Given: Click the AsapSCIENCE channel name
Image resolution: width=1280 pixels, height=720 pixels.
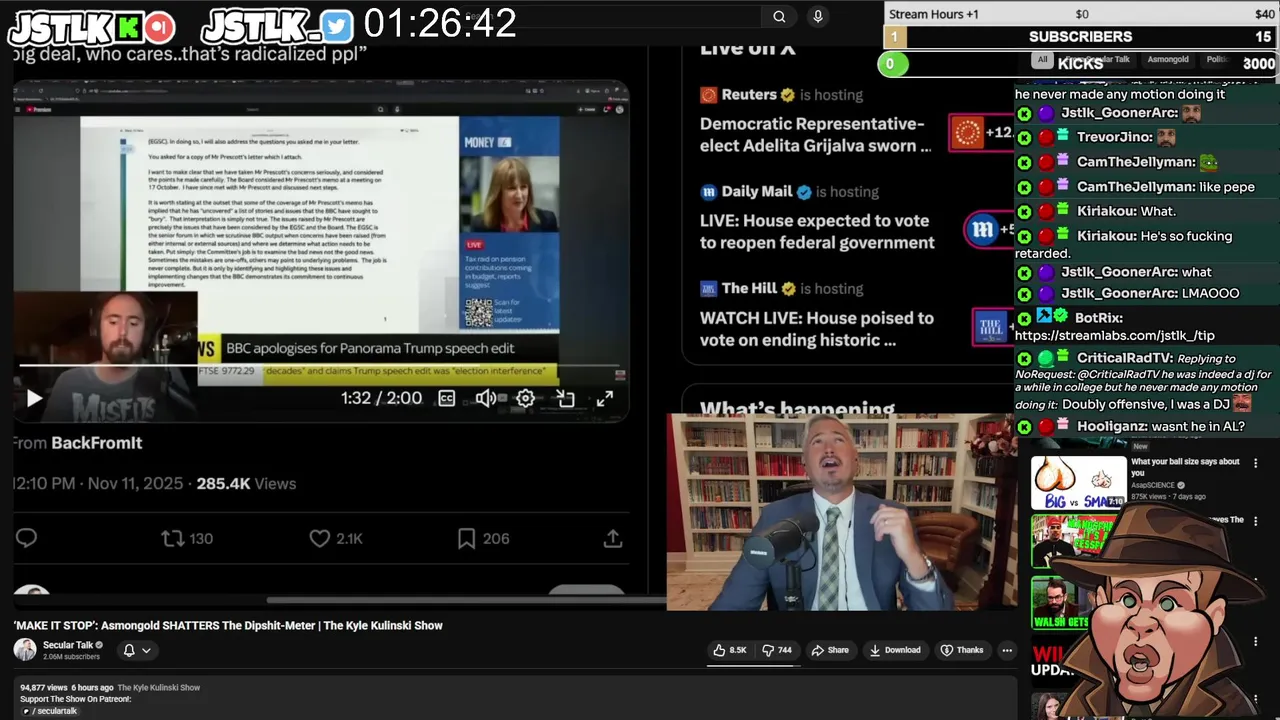Looking at the screenshot, I should click(1152, 485).
